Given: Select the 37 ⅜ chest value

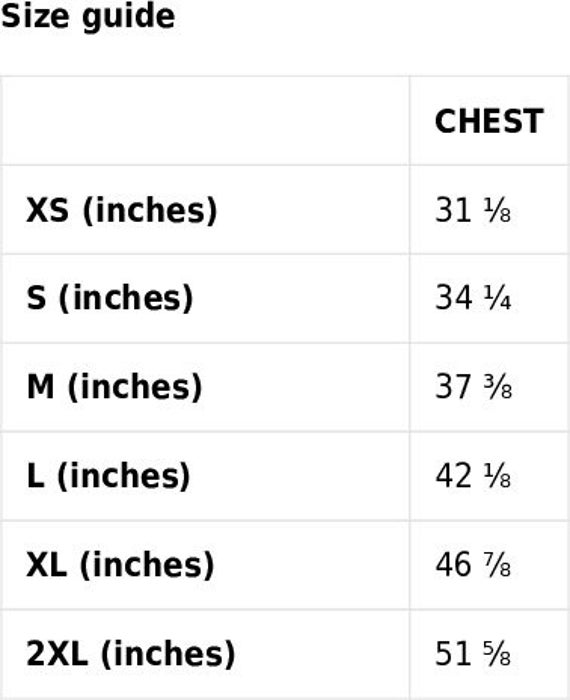Looking at the screenshot, I should pos(473,387).
